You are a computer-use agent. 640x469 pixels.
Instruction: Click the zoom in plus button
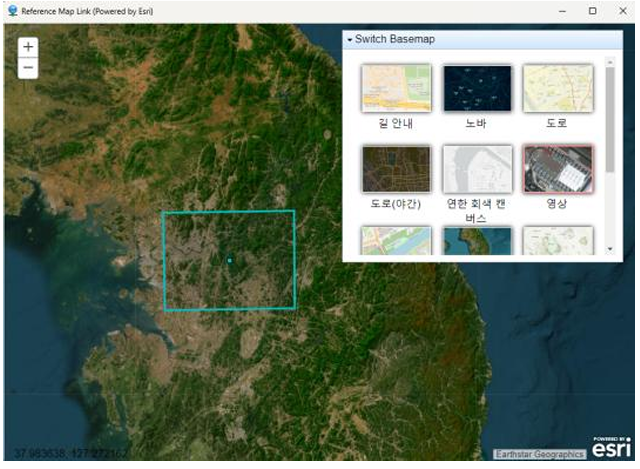[x=28, y=47]
